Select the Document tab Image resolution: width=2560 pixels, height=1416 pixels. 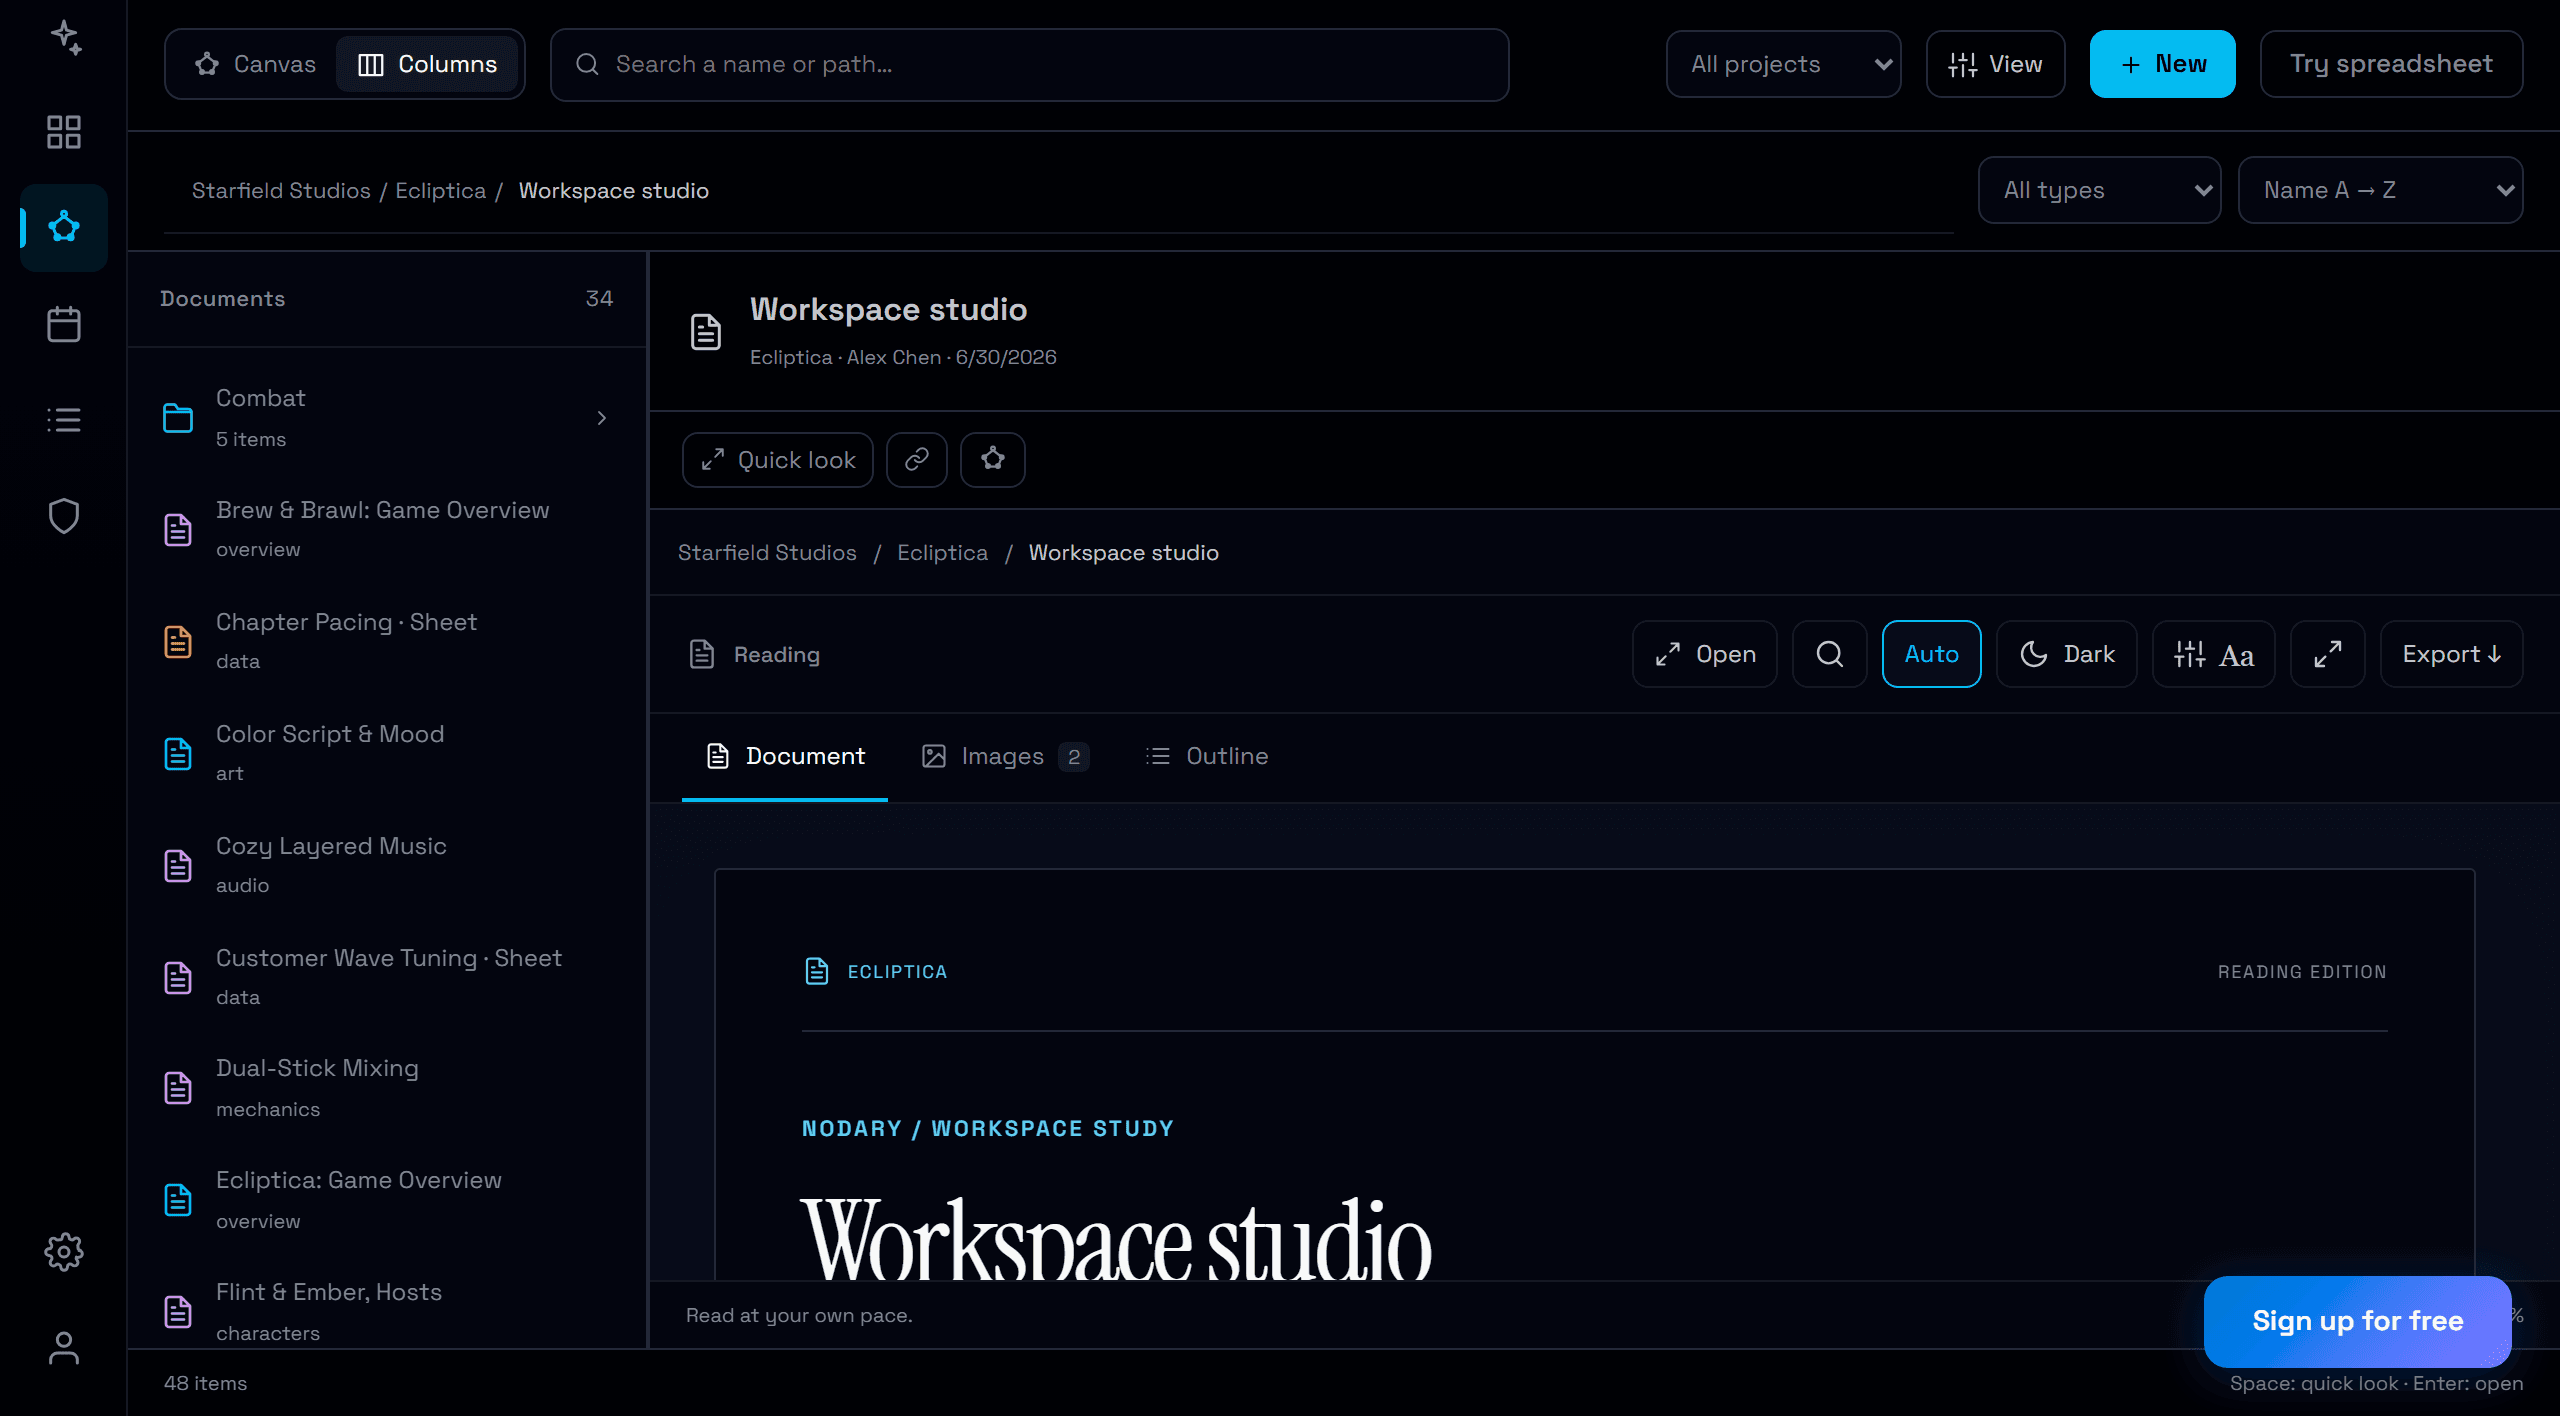(x=785, y=756)
